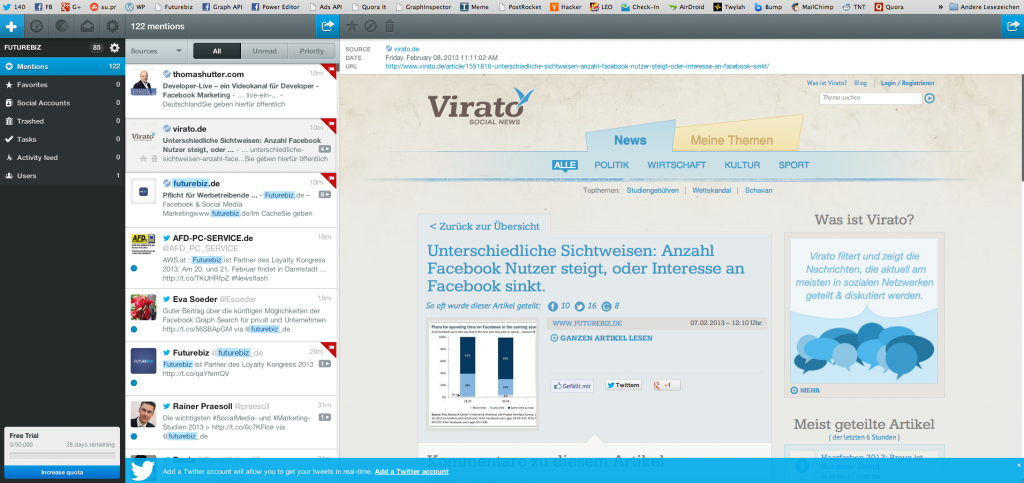This screenshot has height=483, width=1024.
Task: Expand the 8 similar mentions badge on futurebiz.de
Action: (325, 195)
